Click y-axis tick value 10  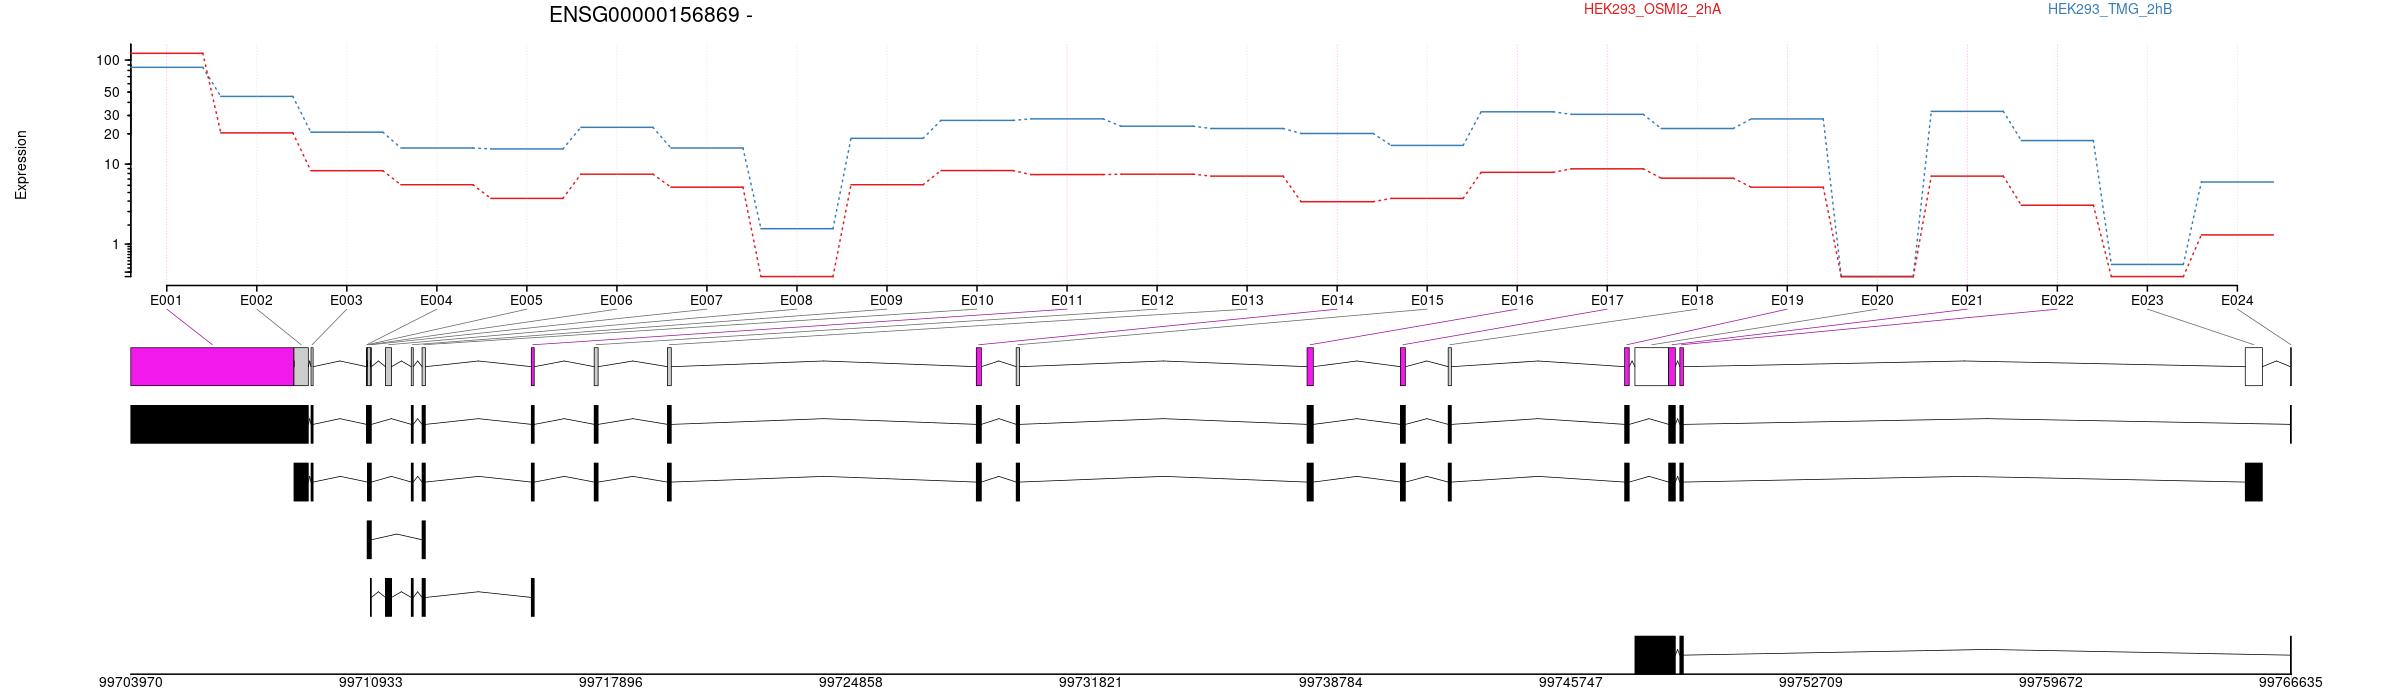(x=112, y=164)
